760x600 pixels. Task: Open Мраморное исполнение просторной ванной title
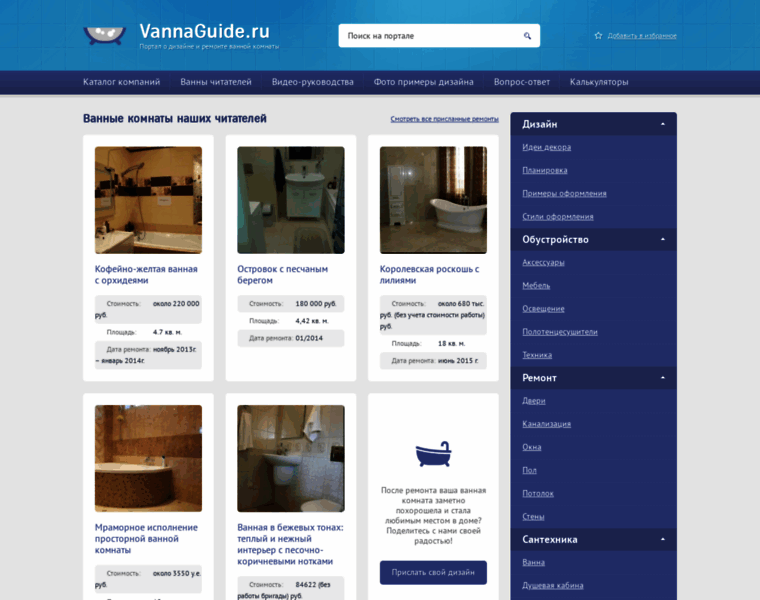146,538
